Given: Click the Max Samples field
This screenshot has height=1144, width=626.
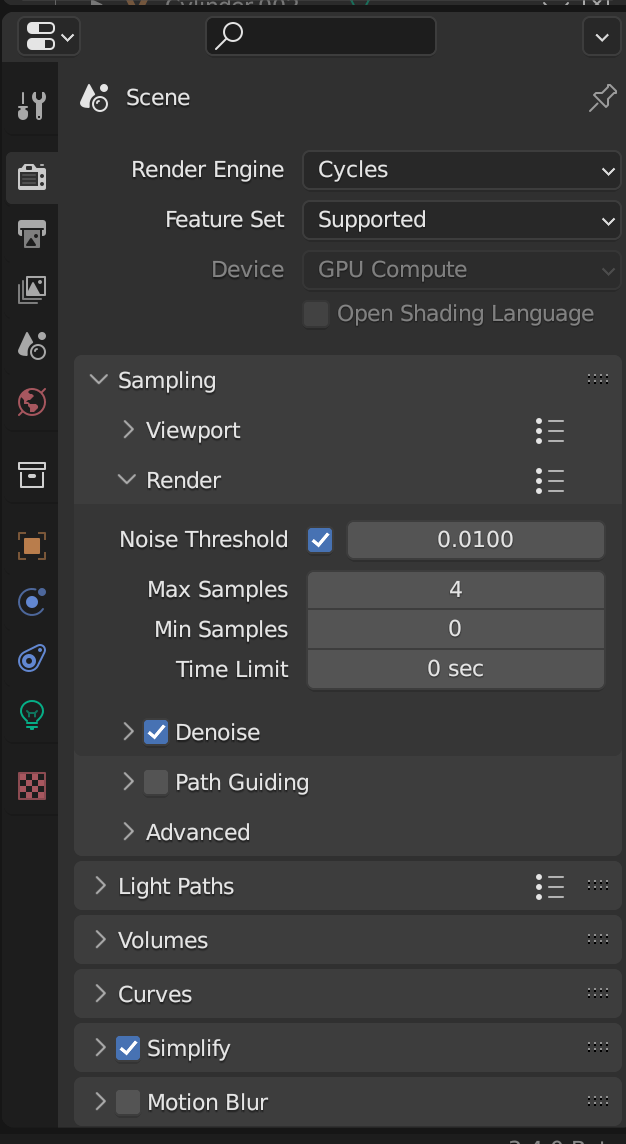Looking at the screenshot, I should pyautogui.click(x=455, y=590).
